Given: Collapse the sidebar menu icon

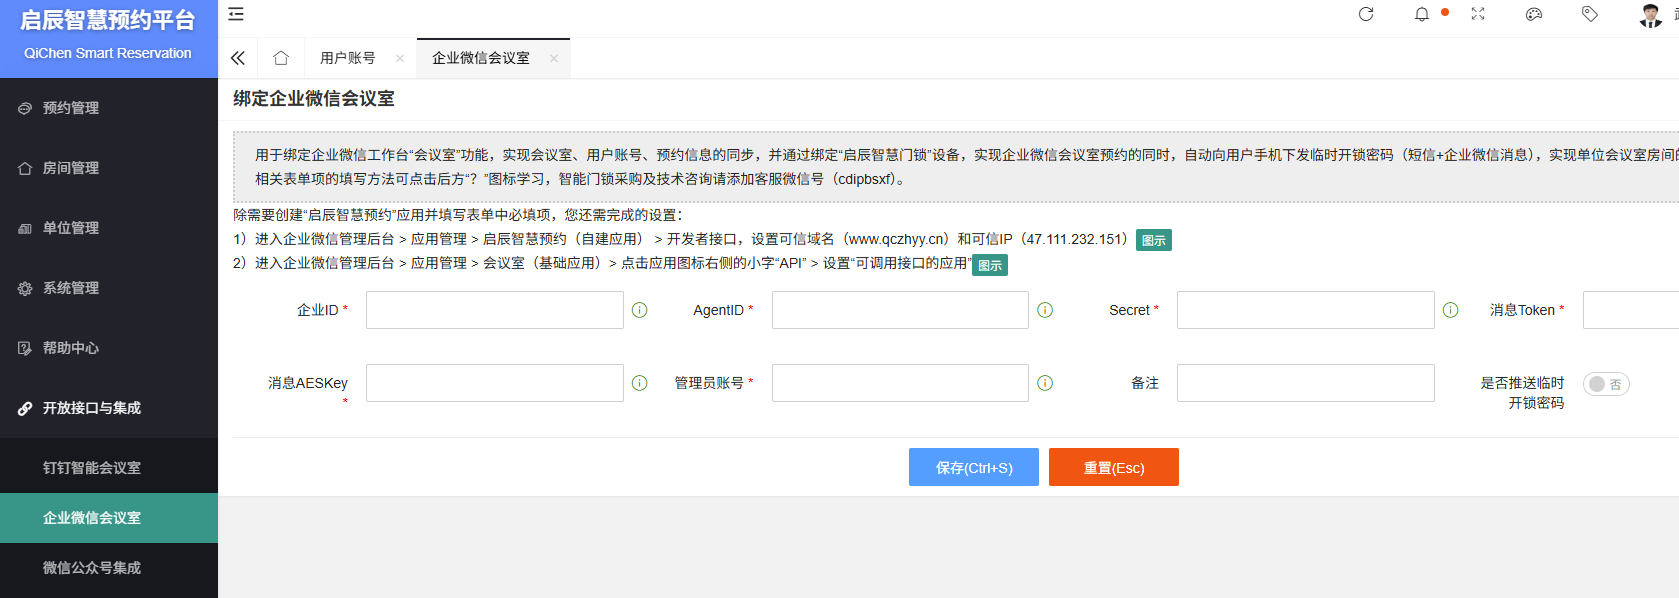Looking at the screenshot, I should coord(236,14).
